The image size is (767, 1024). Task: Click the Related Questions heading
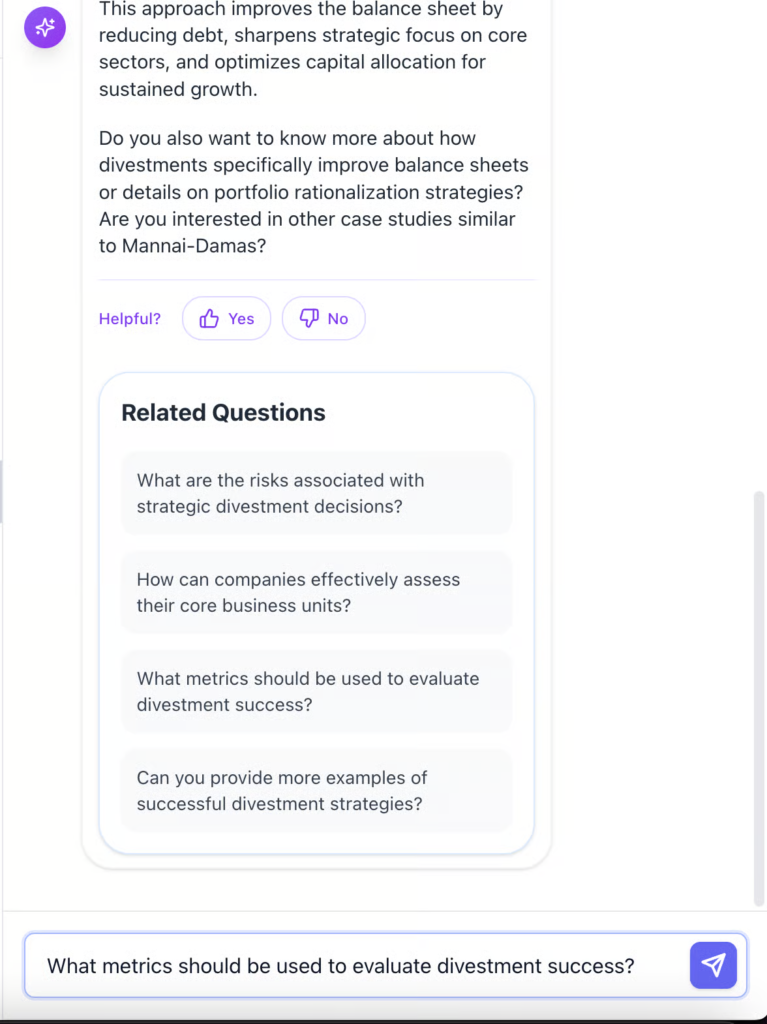[223, 413]
